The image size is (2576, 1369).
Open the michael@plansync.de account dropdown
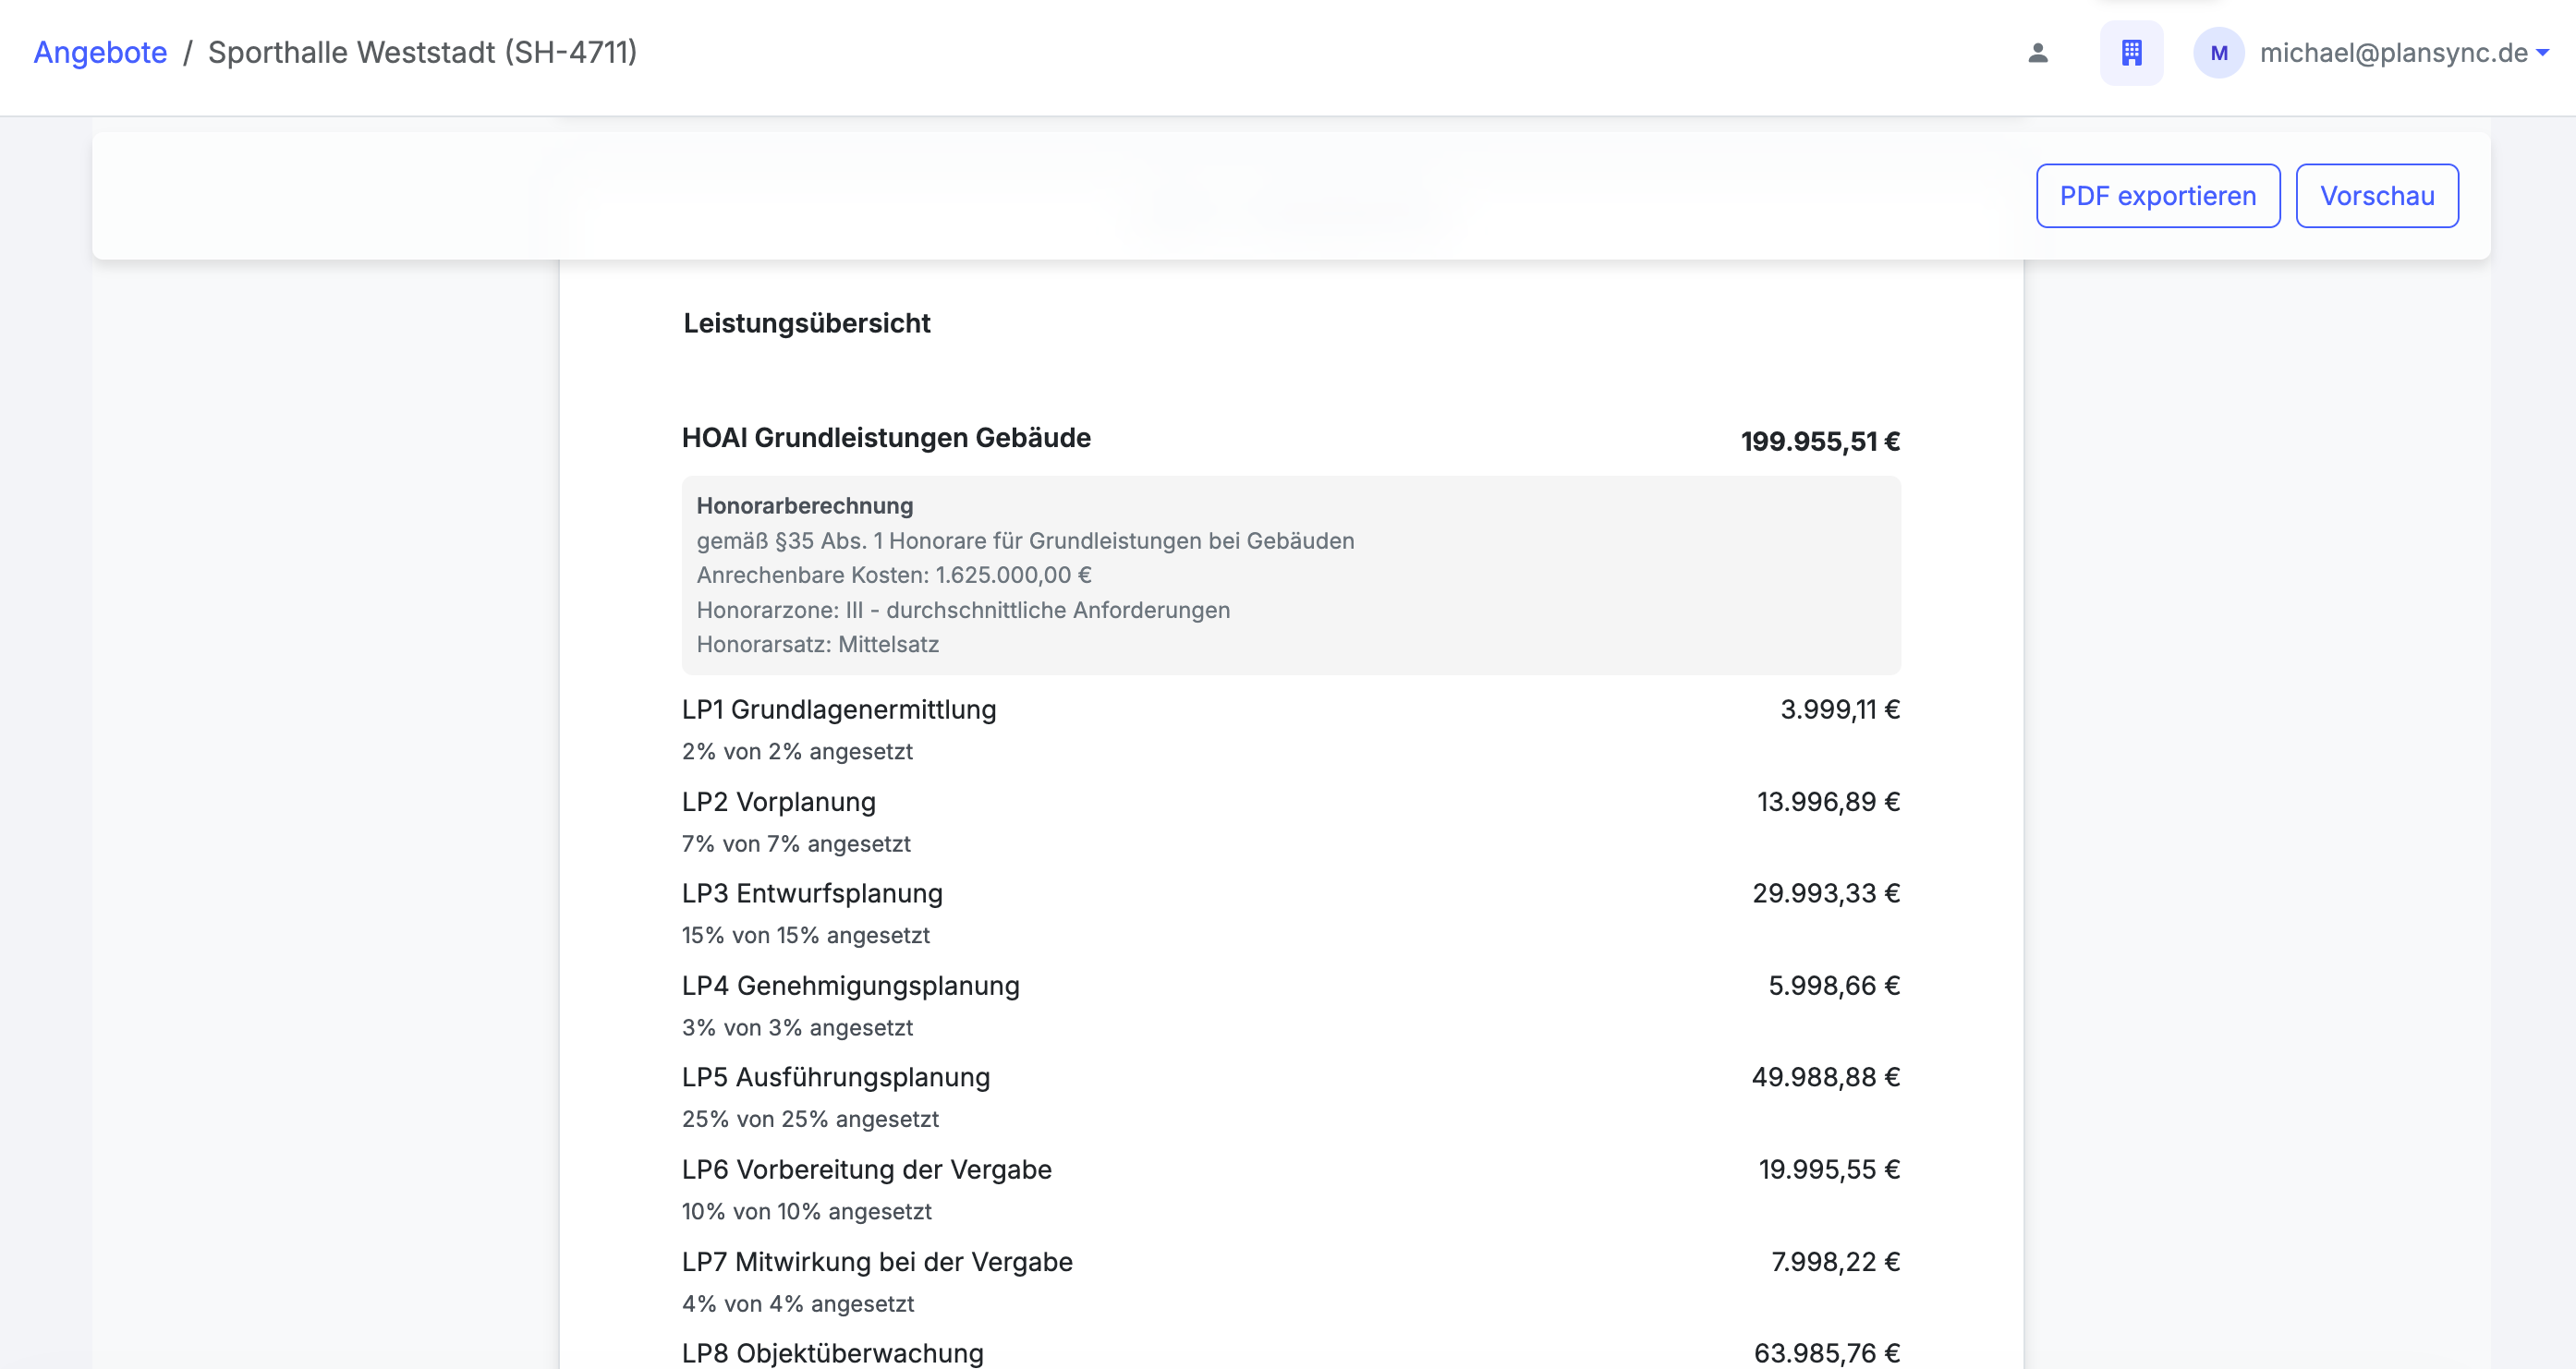(2392, 53)
